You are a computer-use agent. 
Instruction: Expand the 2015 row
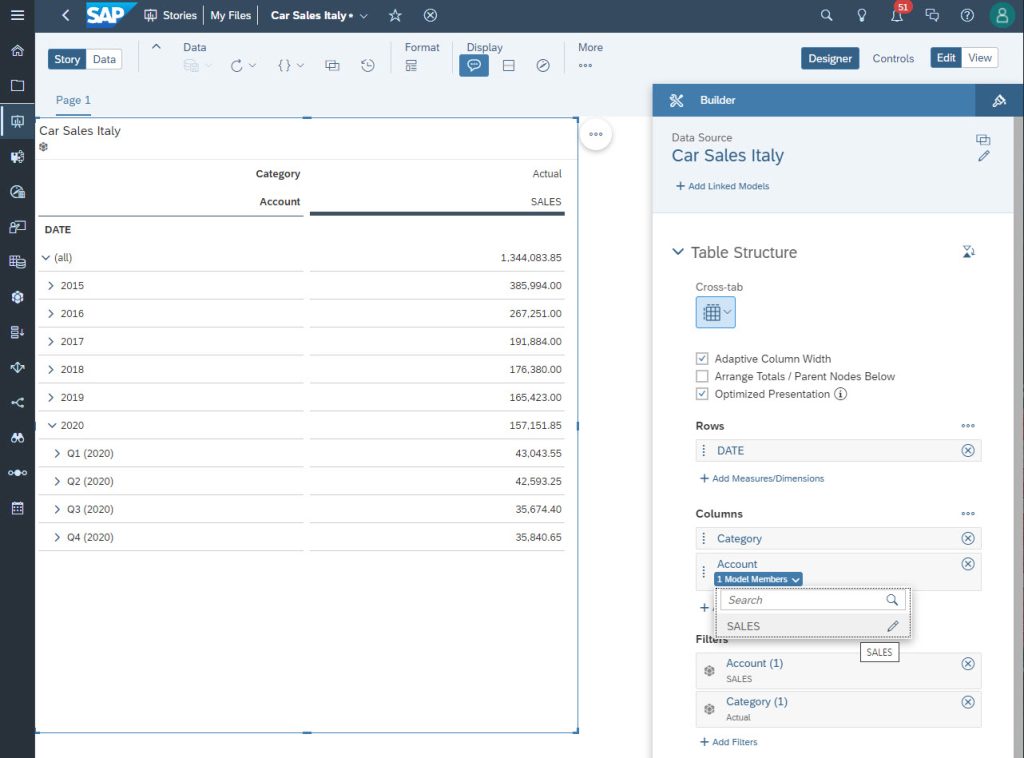click(51, 285)
